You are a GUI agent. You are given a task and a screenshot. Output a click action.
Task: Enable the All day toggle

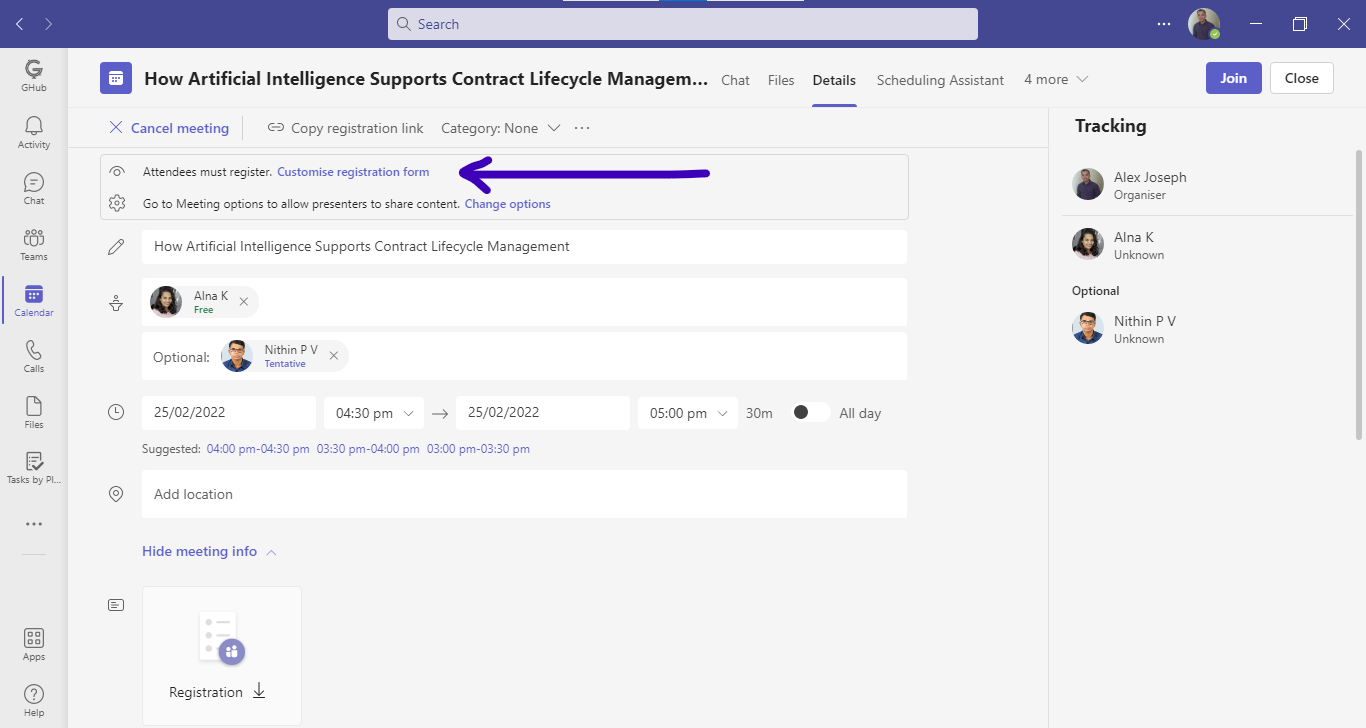click(809, 412)
